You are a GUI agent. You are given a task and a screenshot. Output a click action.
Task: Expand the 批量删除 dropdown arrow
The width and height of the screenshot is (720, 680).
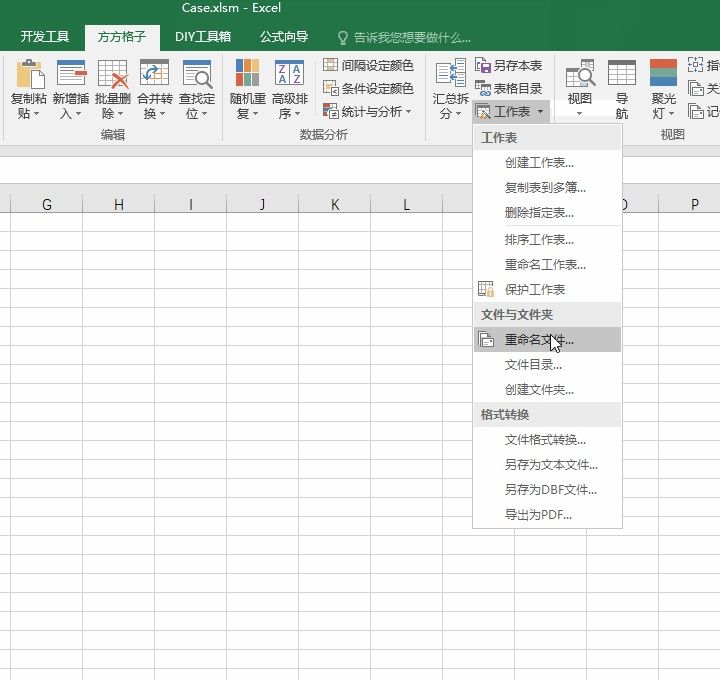[x=120, y=113]
